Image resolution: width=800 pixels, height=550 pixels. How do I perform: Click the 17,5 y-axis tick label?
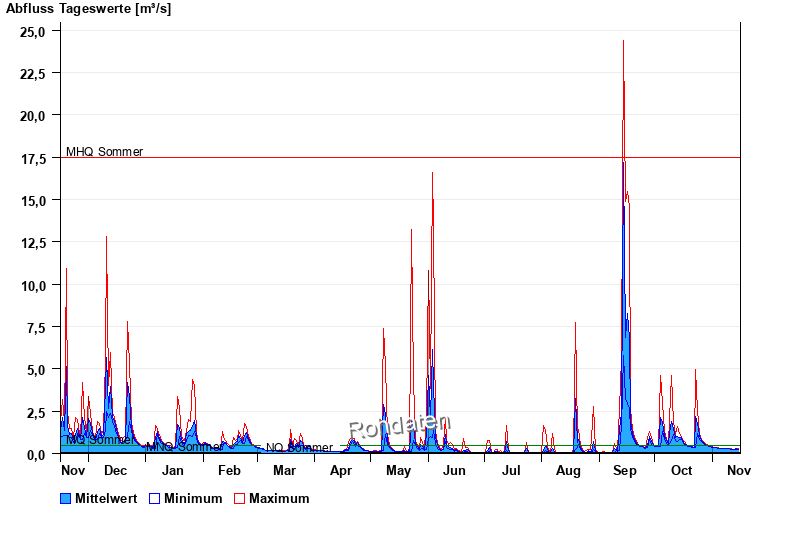33,158
